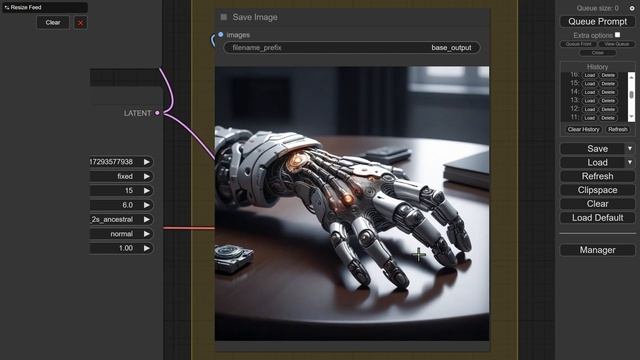
Task: Click the Save Image node title
Action: tap(255, 17)
